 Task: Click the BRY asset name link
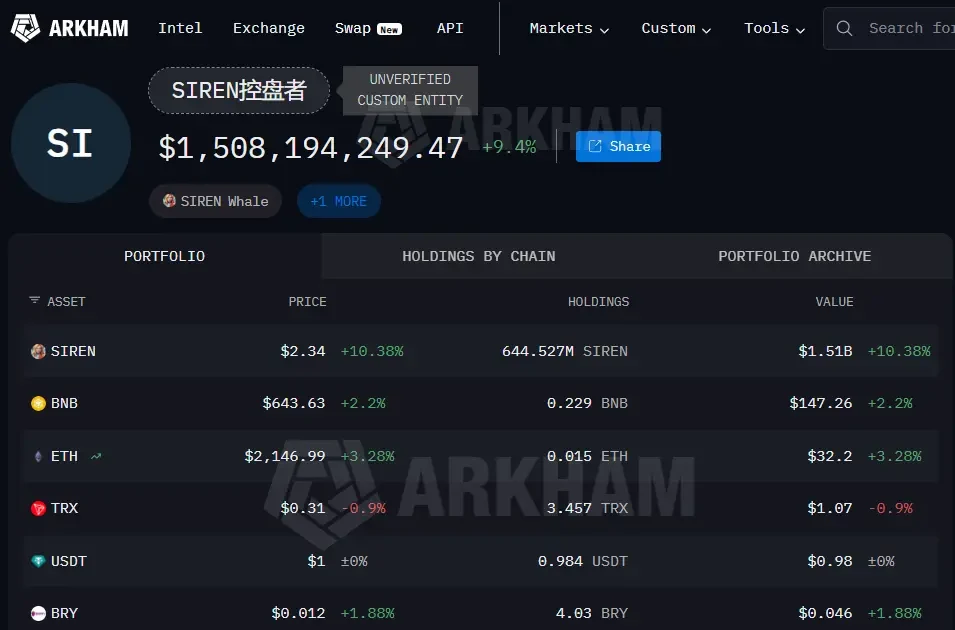64,613
